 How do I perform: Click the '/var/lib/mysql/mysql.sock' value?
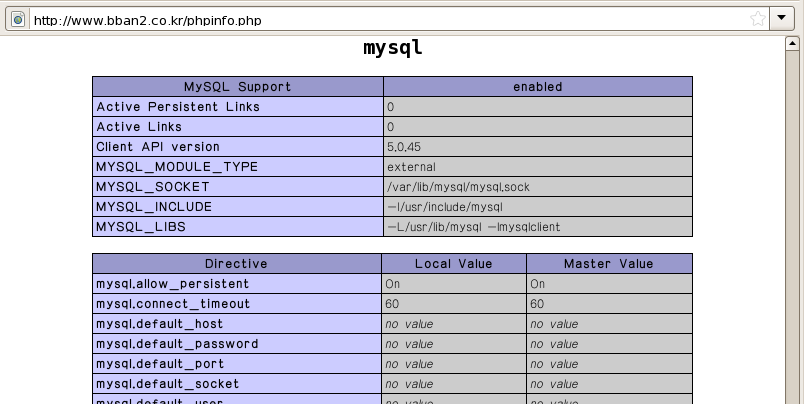458,187
